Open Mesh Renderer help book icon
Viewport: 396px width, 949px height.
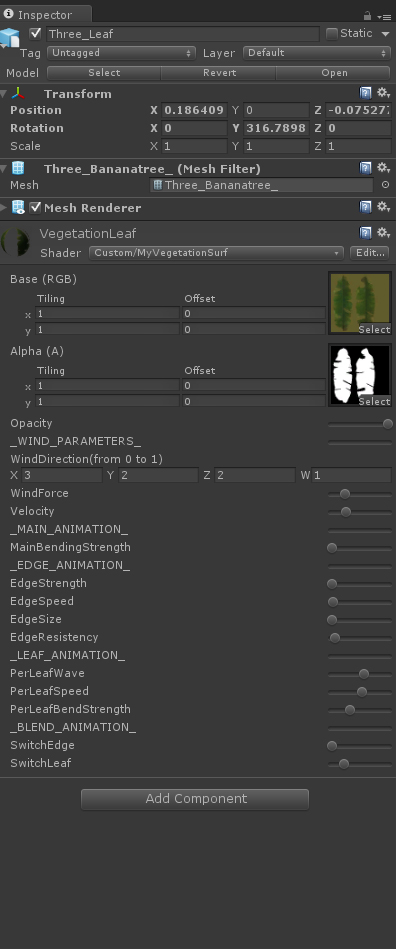pyautogui.click(x=365, y=207)
